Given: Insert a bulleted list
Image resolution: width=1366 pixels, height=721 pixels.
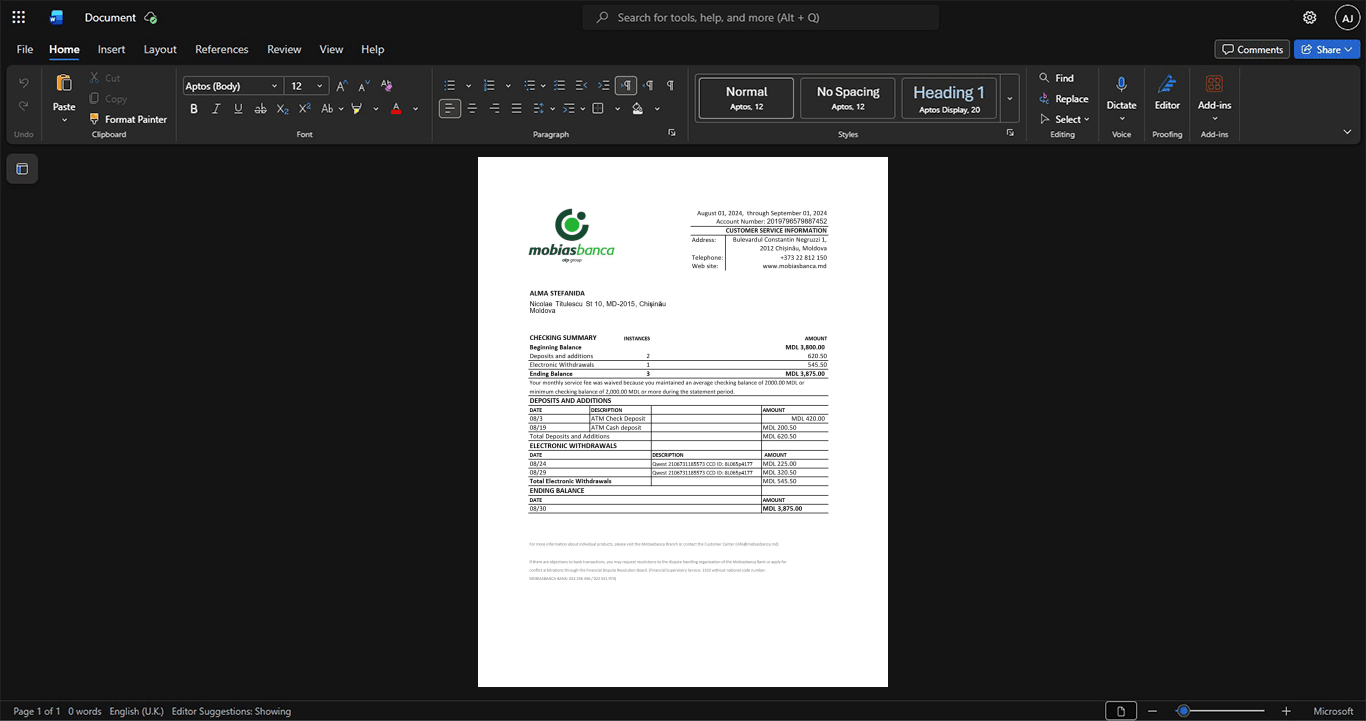Looking at the screenshot, I should [x=450, y=86].
